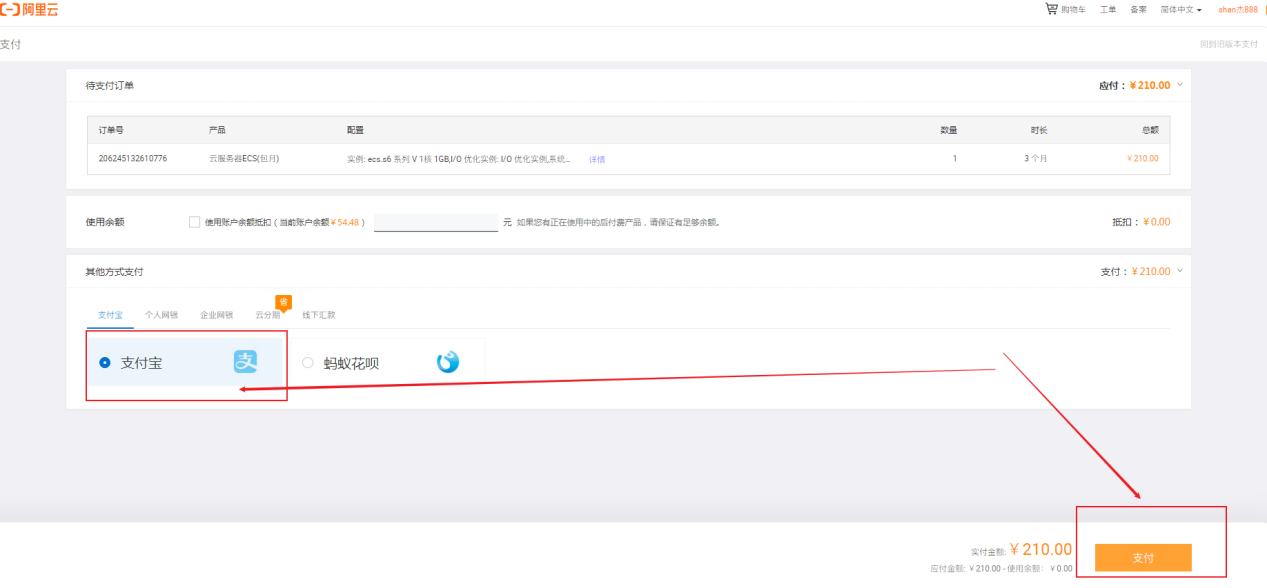1267x588 pixels.
Task: Click 购物车 text link
Action: [x=1073, y=9]
